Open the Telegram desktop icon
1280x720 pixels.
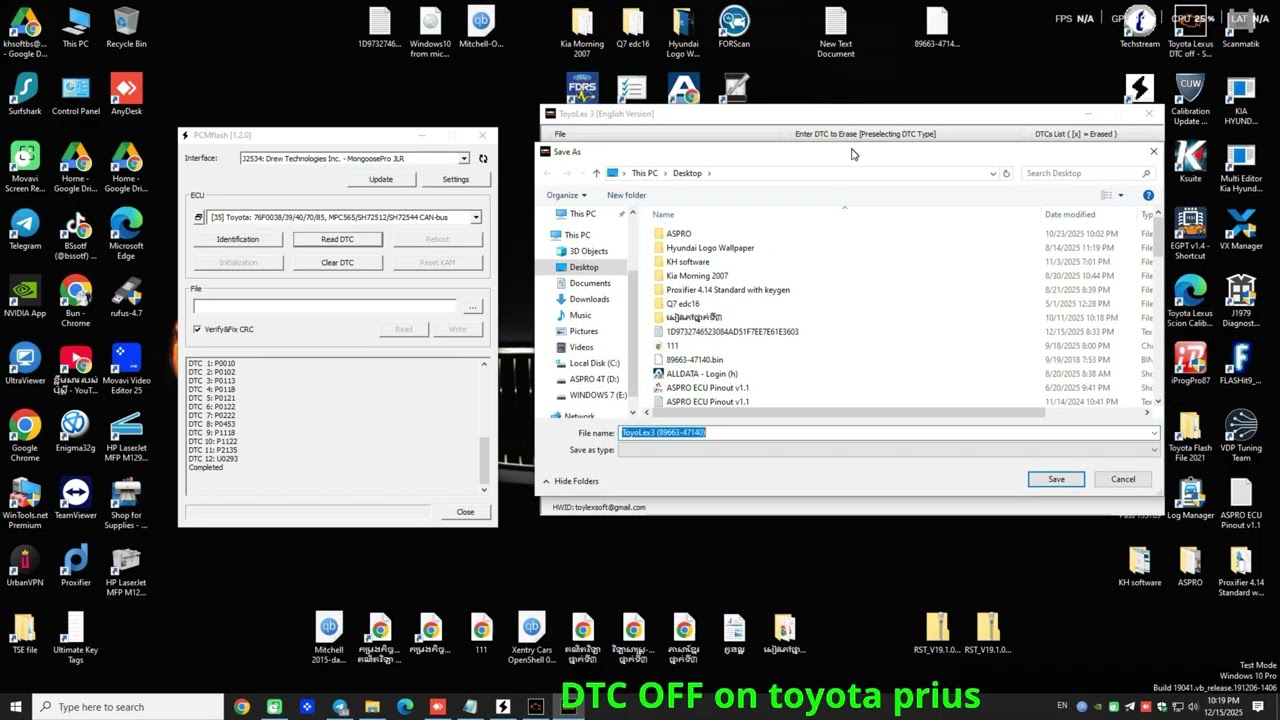(x=25, y=230)
